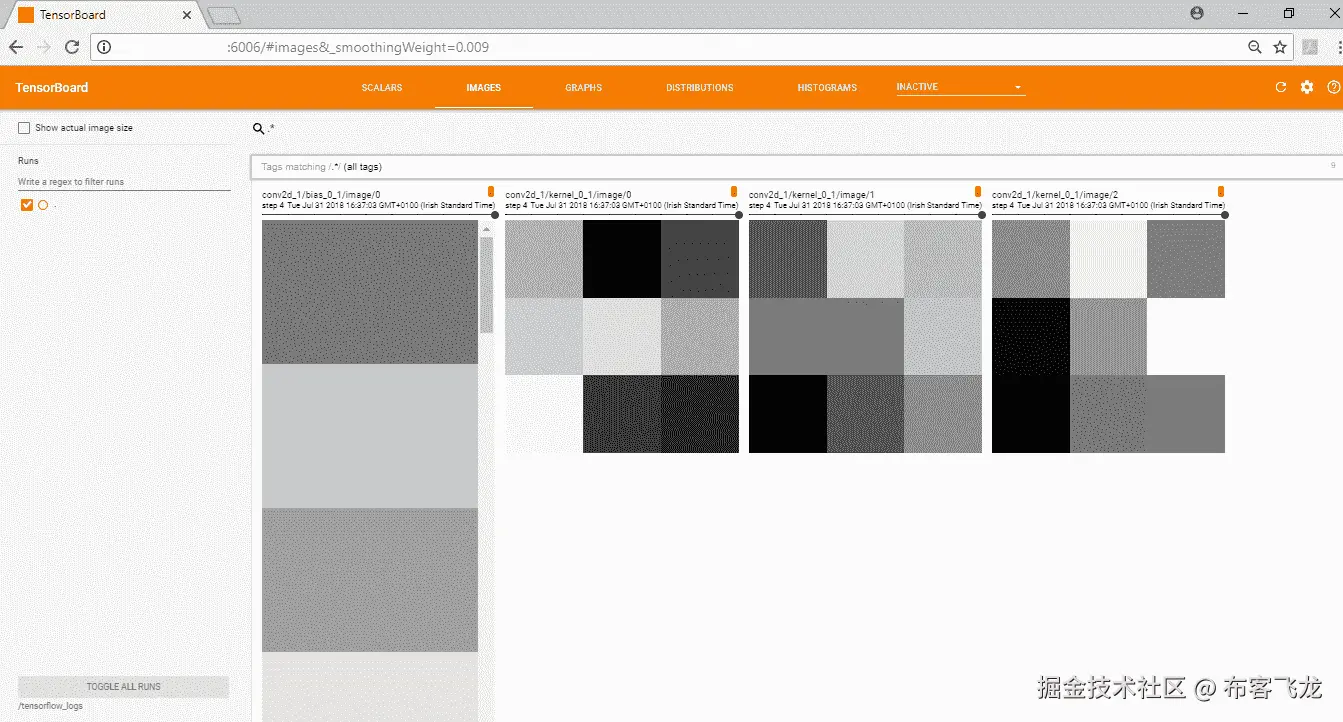Collapse the Tags matching all tags section
Viewport: 1343px width, 722px height.
(x=796, y=167)
